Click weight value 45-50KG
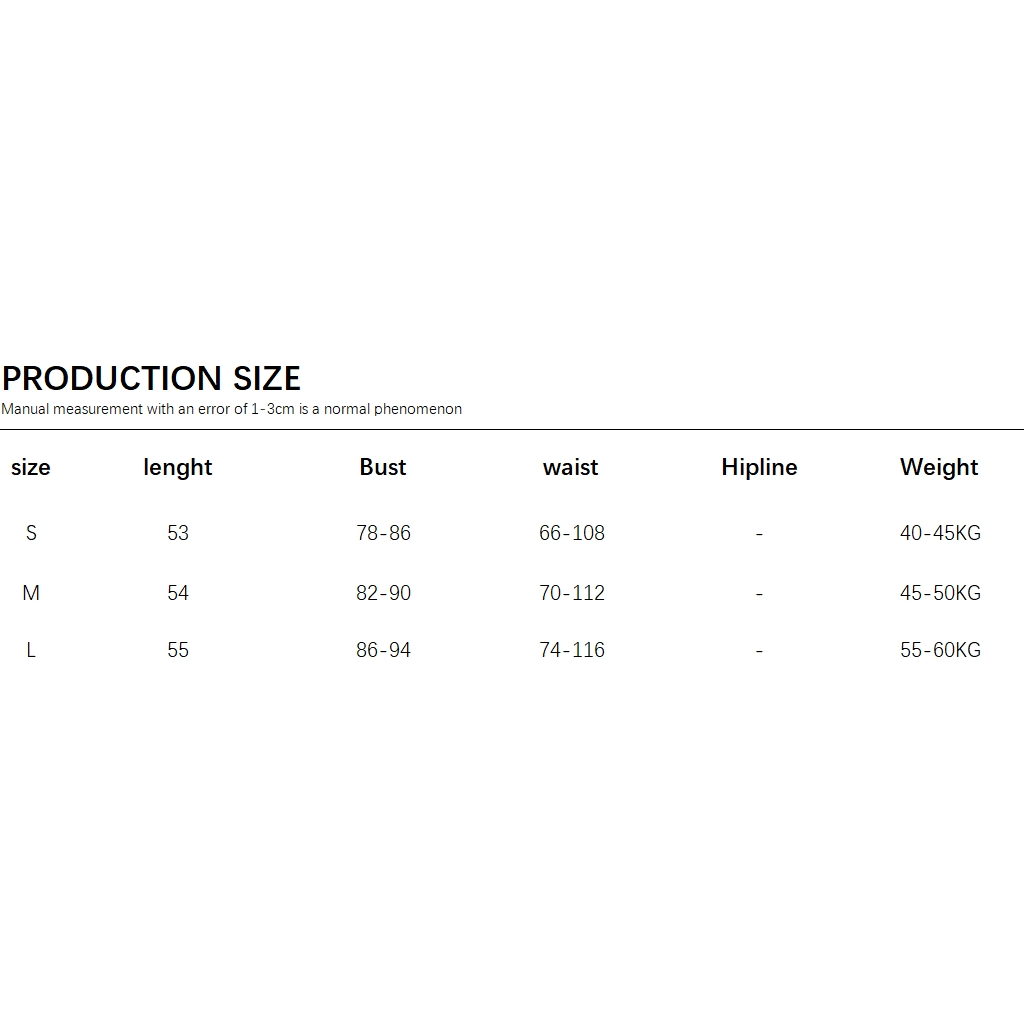Image resolution: width=1024 pixels, height=1024 pixels. (940, 593)
